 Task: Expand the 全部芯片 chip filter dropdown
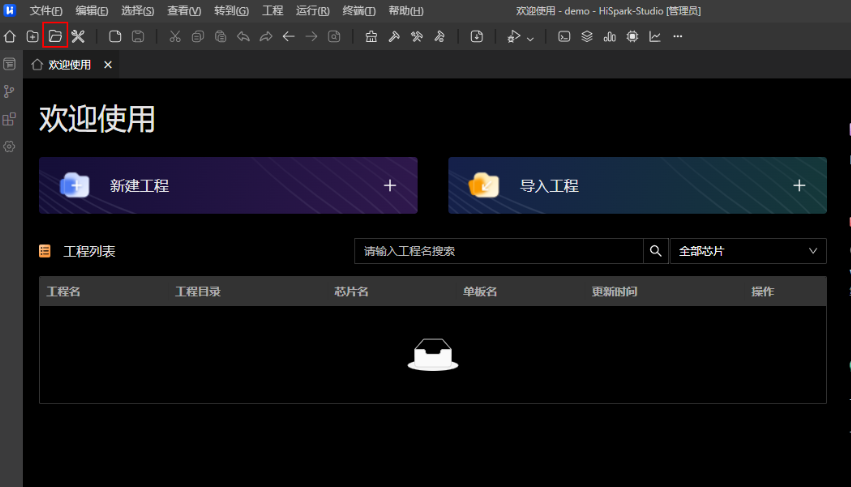[747, 251]
